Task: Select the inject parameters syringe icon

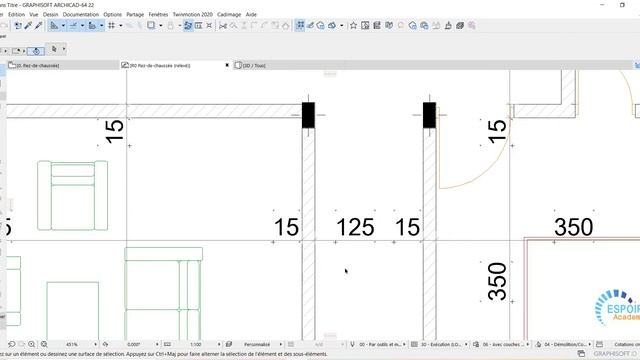Action: 38,25
